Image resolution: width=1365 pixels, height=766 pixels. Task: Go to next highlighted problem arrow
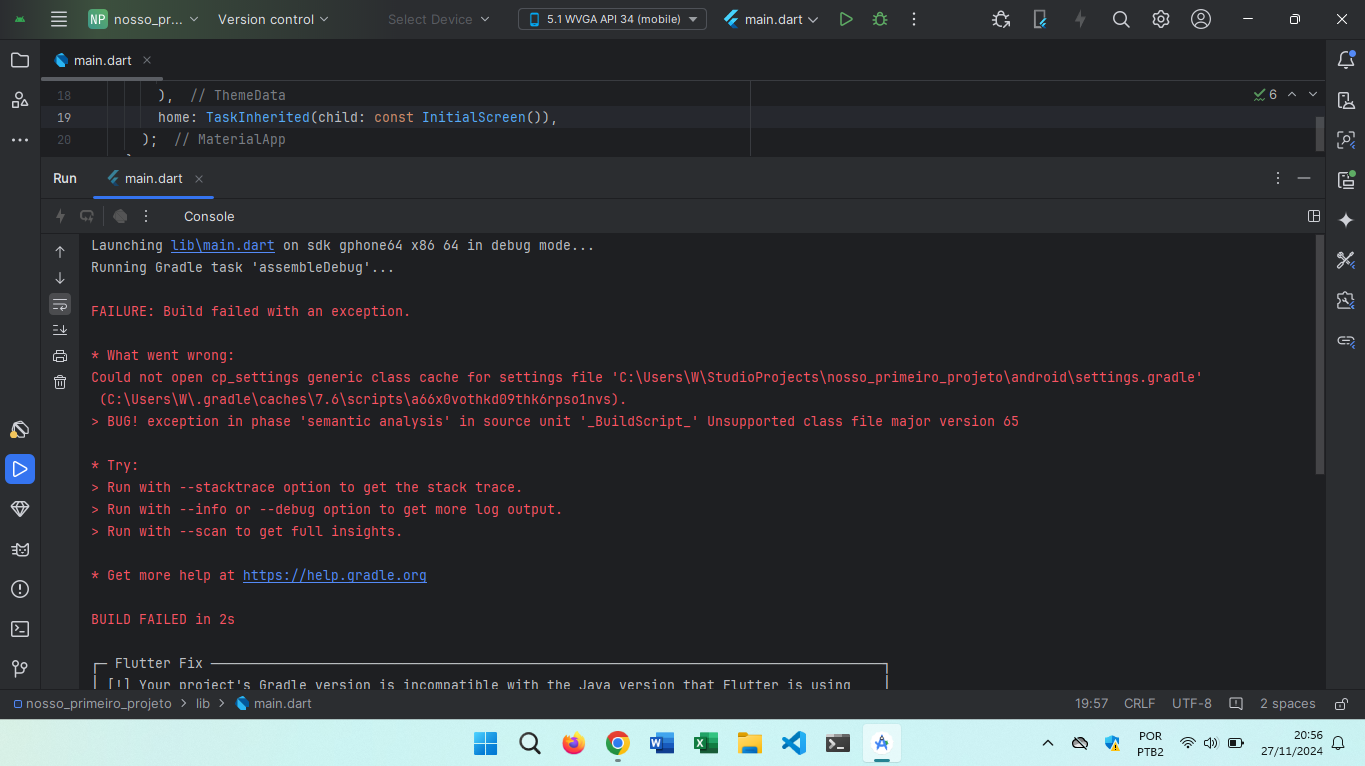coord(1313,94)
